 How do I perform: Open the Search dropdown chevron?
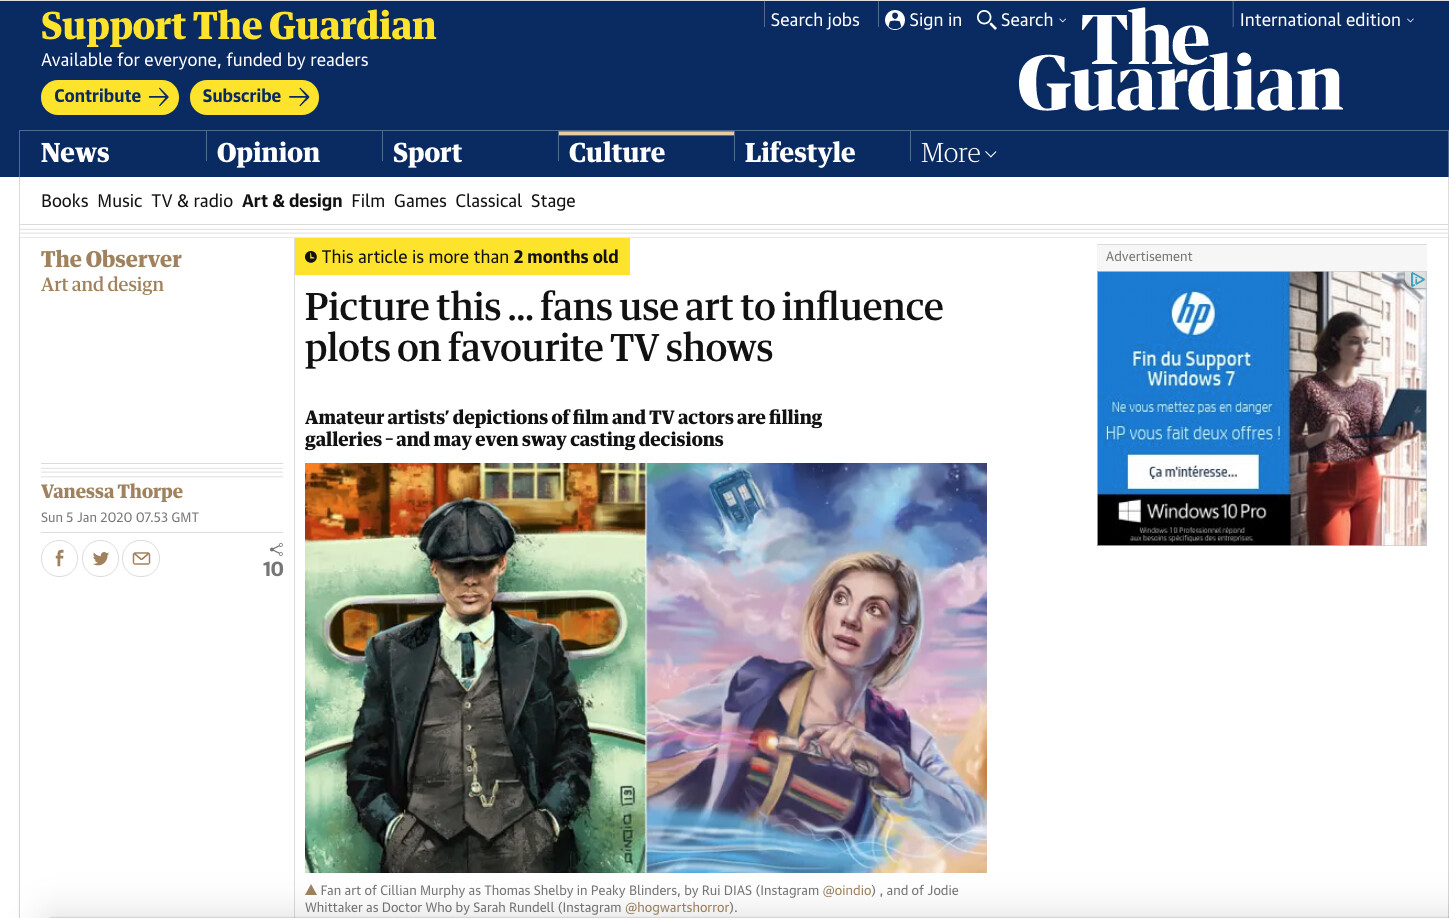click(x=1062, y=20)
